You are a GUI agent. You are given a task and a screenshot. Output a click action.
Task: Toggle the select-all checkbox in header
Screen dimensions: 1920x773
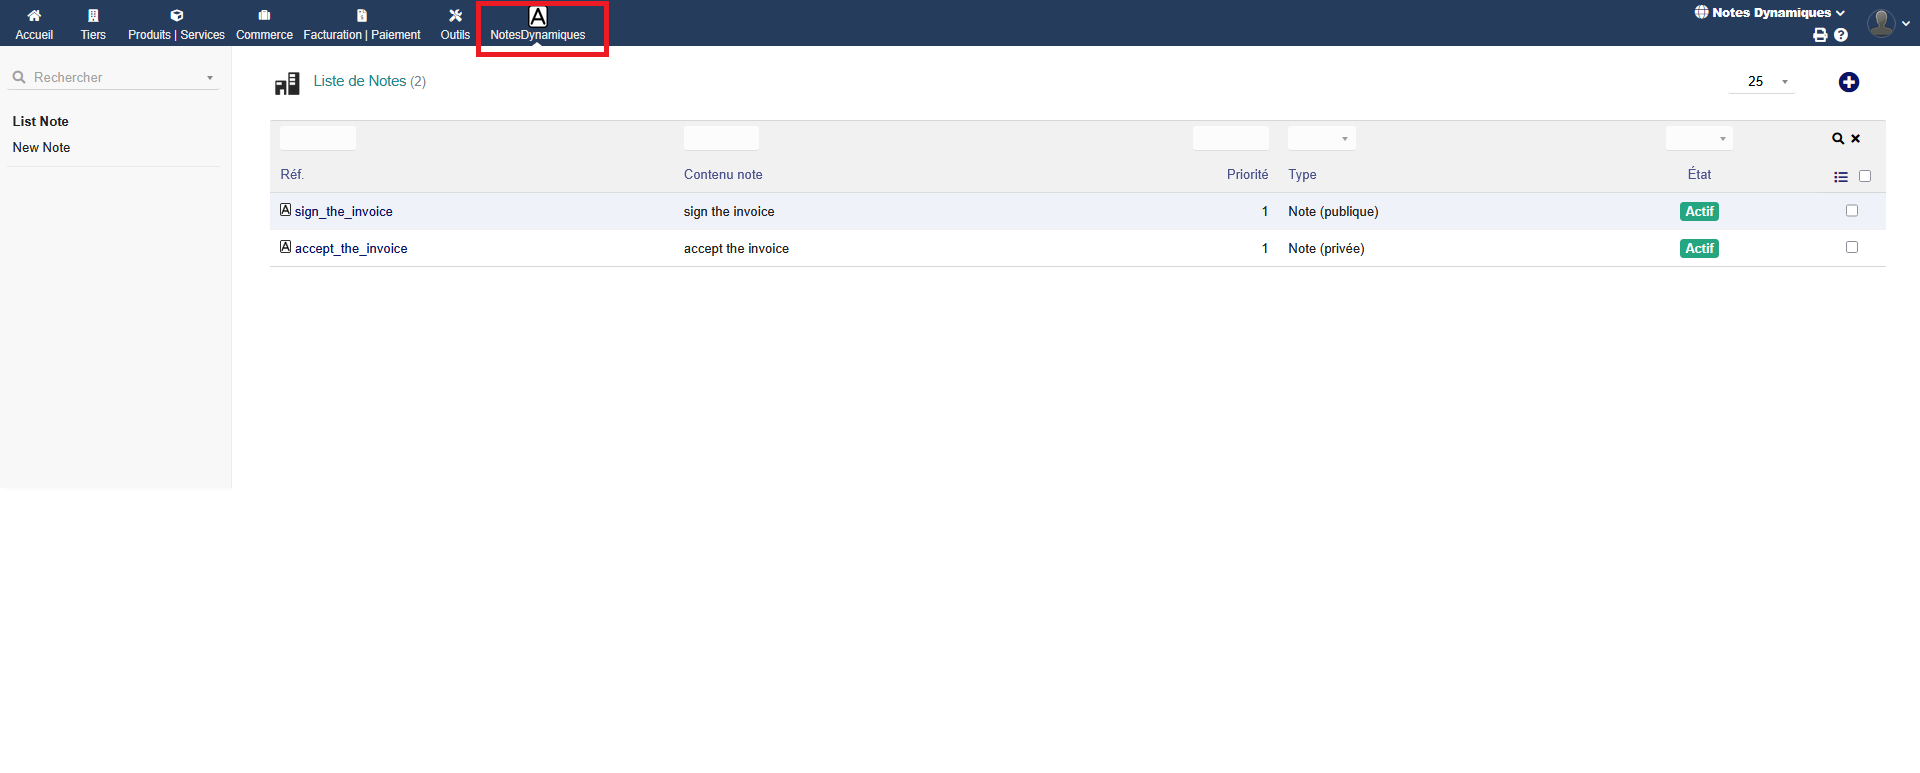pyautogui.click(x=1865, y=176)
